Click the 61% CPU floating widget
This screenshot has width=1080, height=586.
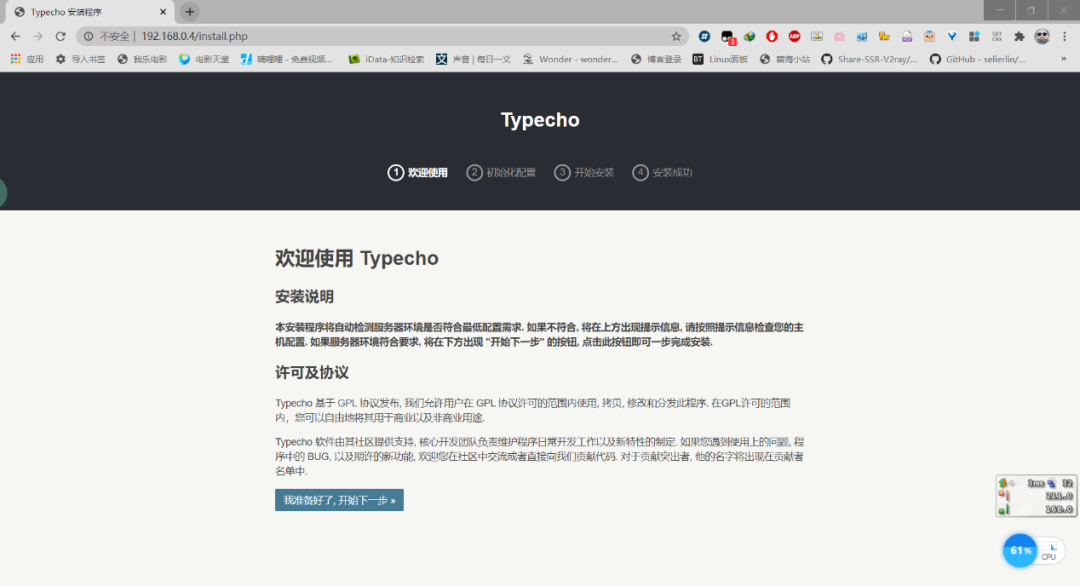[1033, 551]
